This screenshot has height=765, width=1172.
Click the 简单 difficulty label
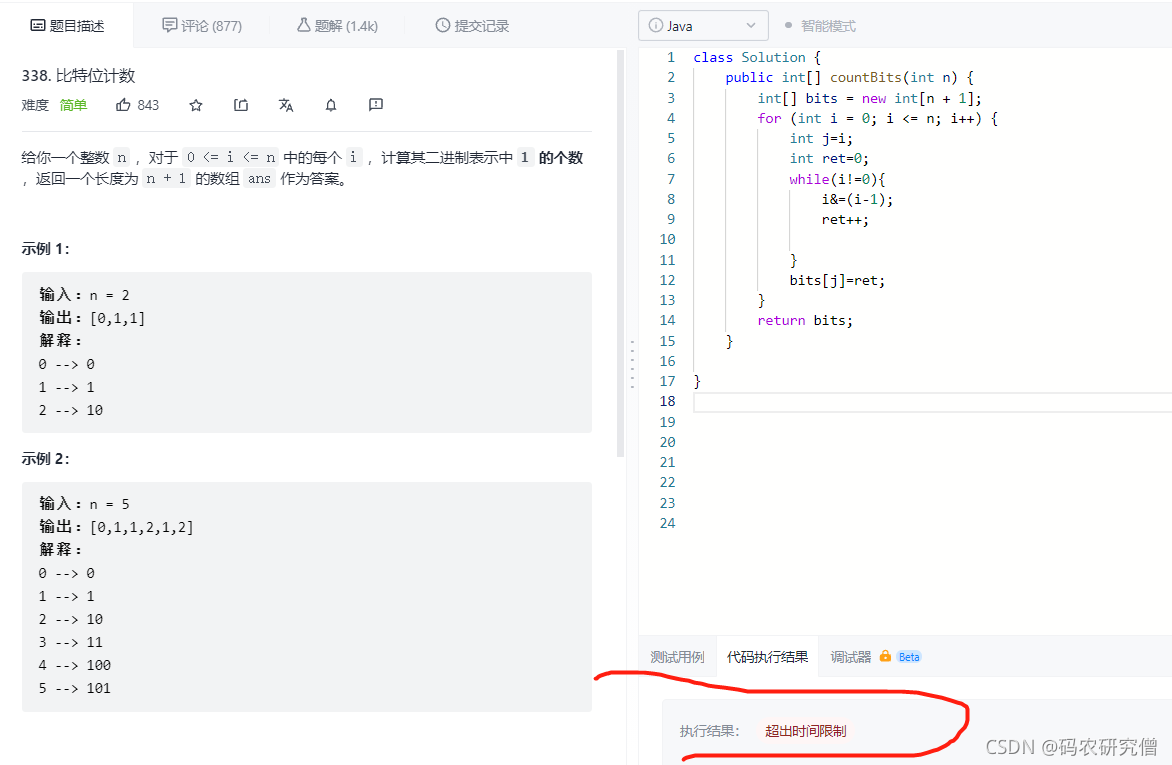[73, 105]
